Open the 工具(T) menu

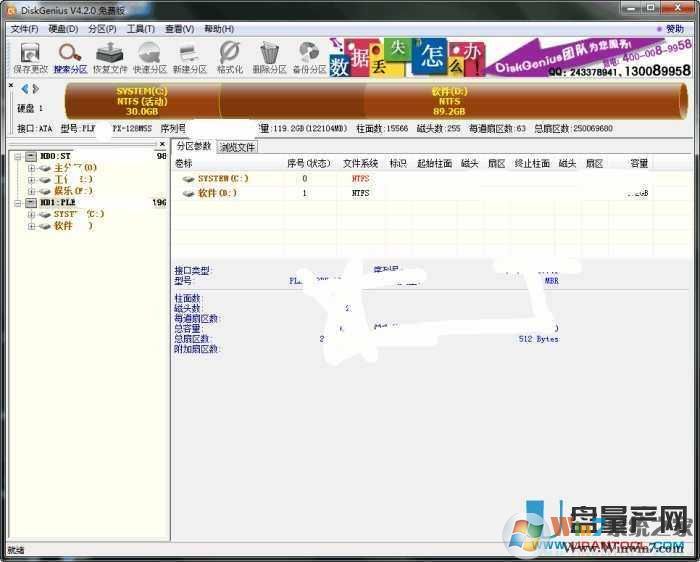point(140,29)
